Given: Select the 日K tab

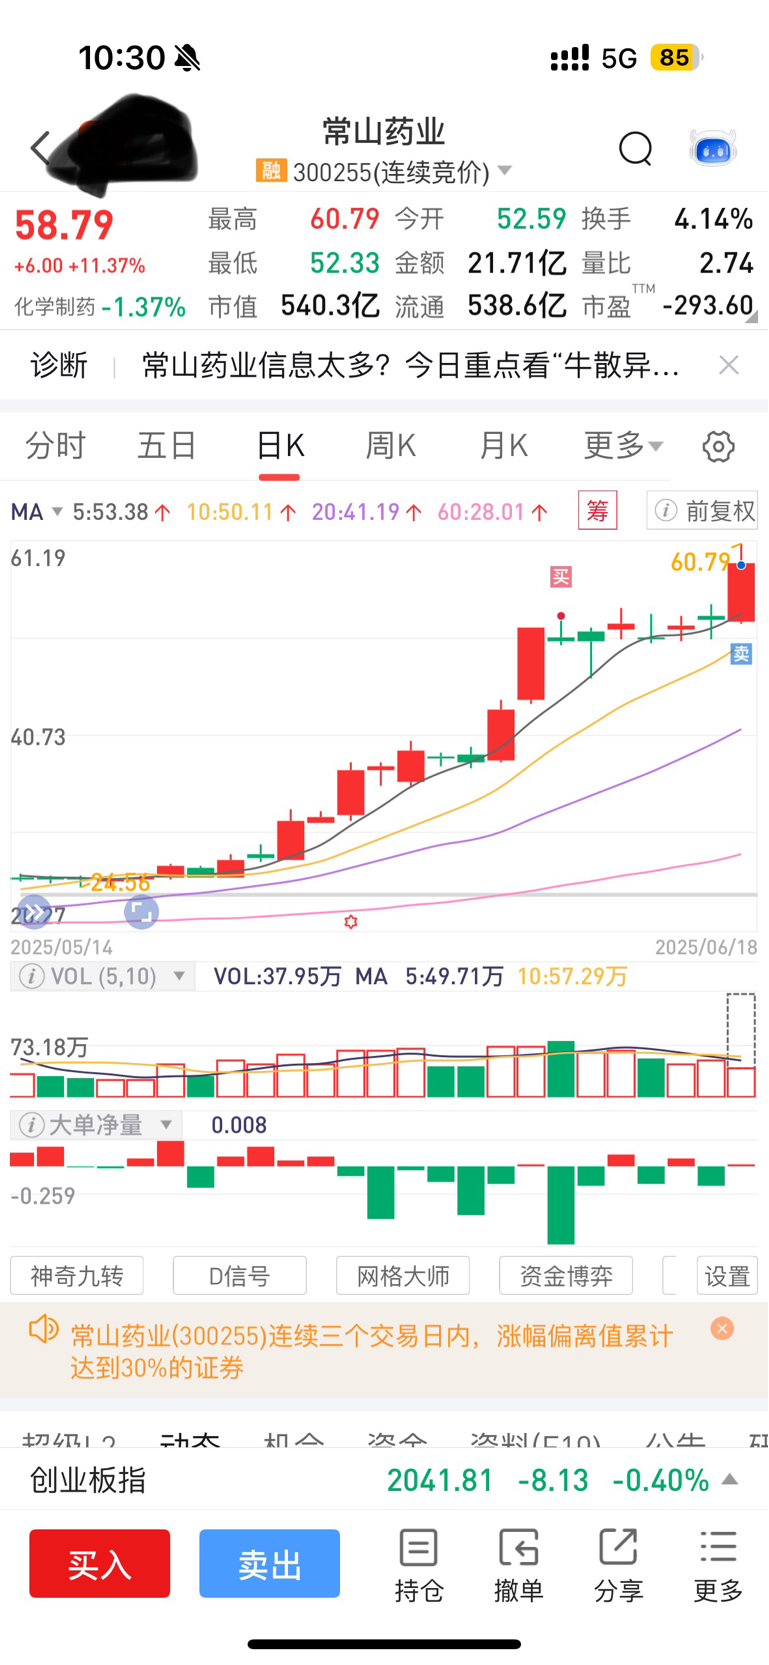Looking at the screenshot, I should click(280, 445).
